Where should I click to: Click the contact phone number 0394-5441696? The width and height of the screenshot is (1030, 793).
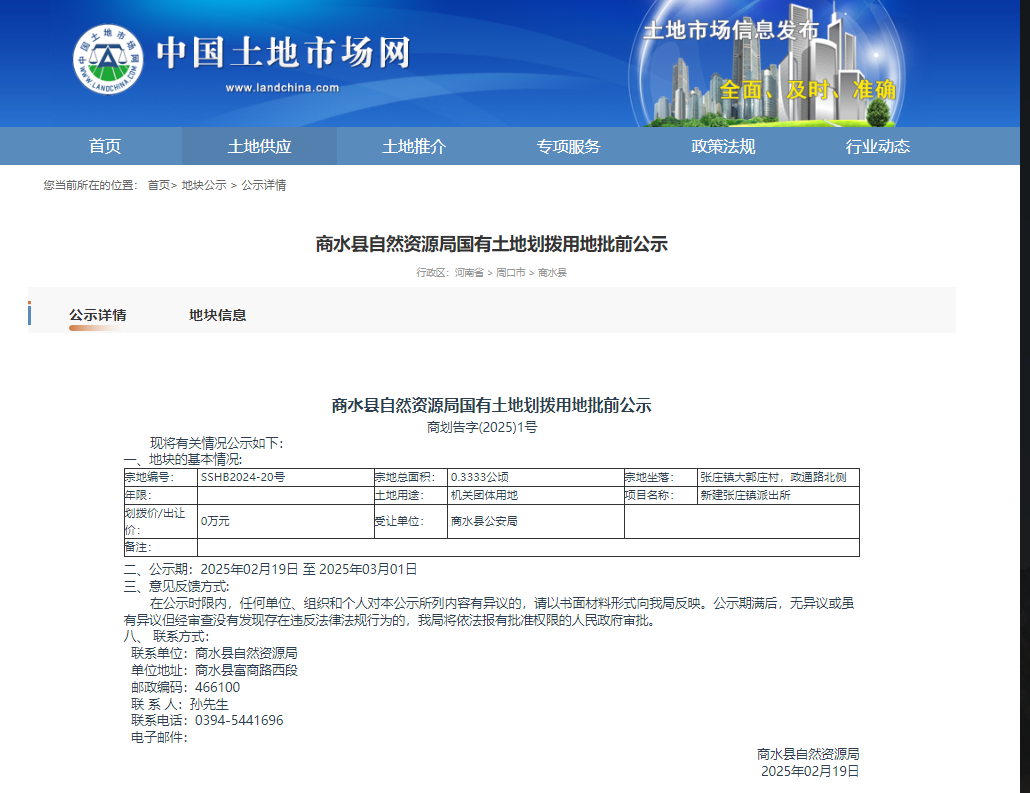coord(239,720)
